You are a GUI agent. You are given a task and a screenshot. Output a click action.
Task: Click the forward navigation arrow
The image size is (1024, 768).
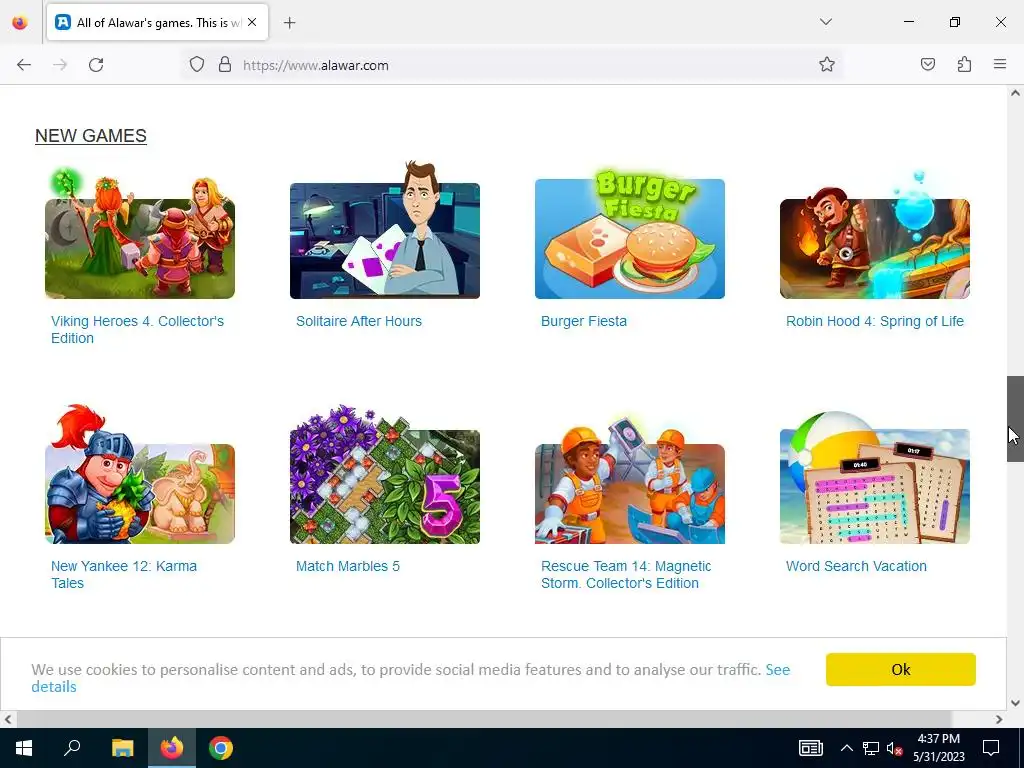click(x=60, y=65)
